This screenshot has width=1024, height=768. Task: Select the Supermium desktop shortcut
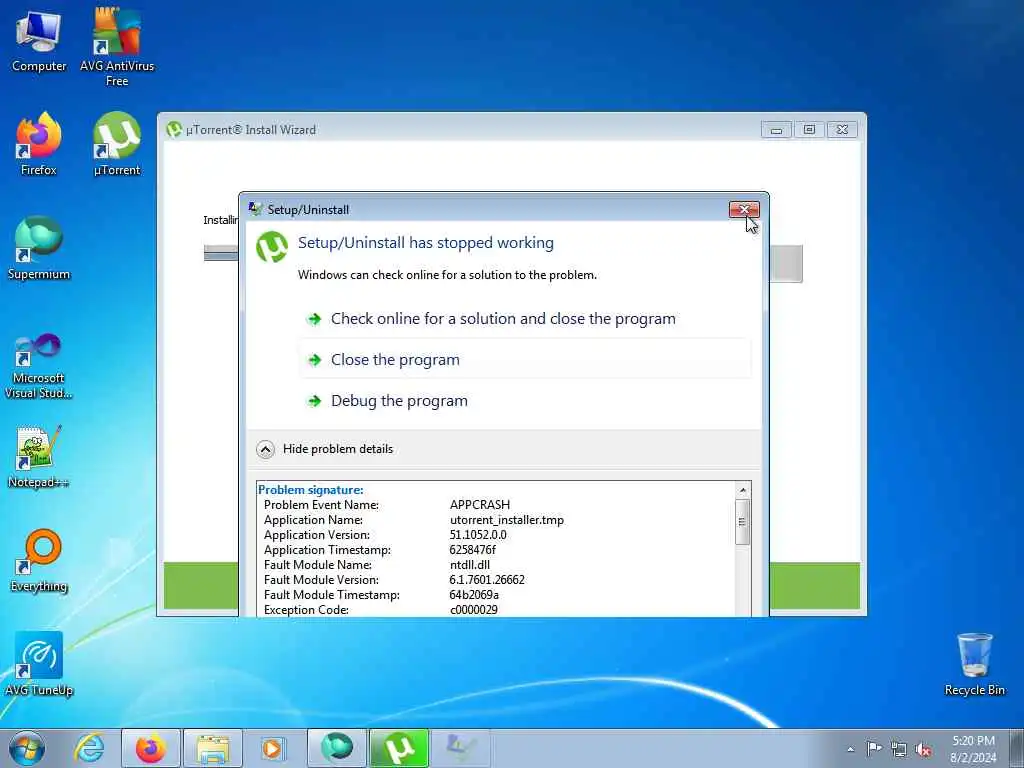[39, 248]
